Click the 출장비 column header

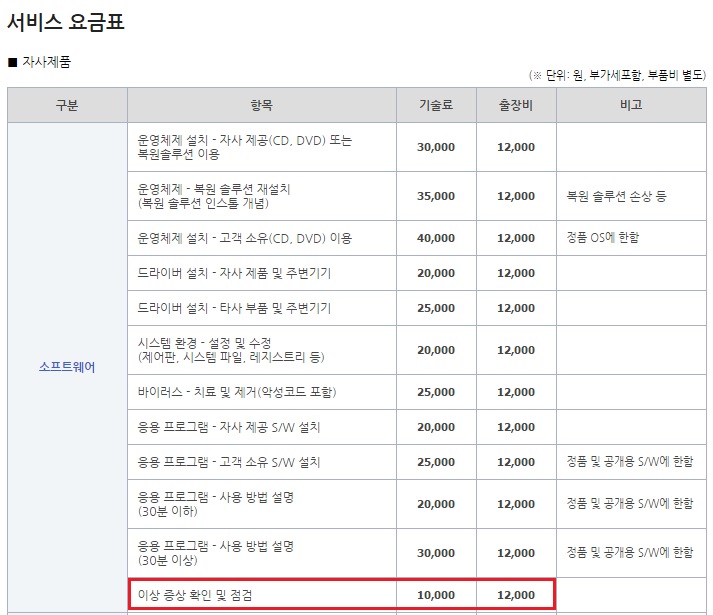point(516,105)
